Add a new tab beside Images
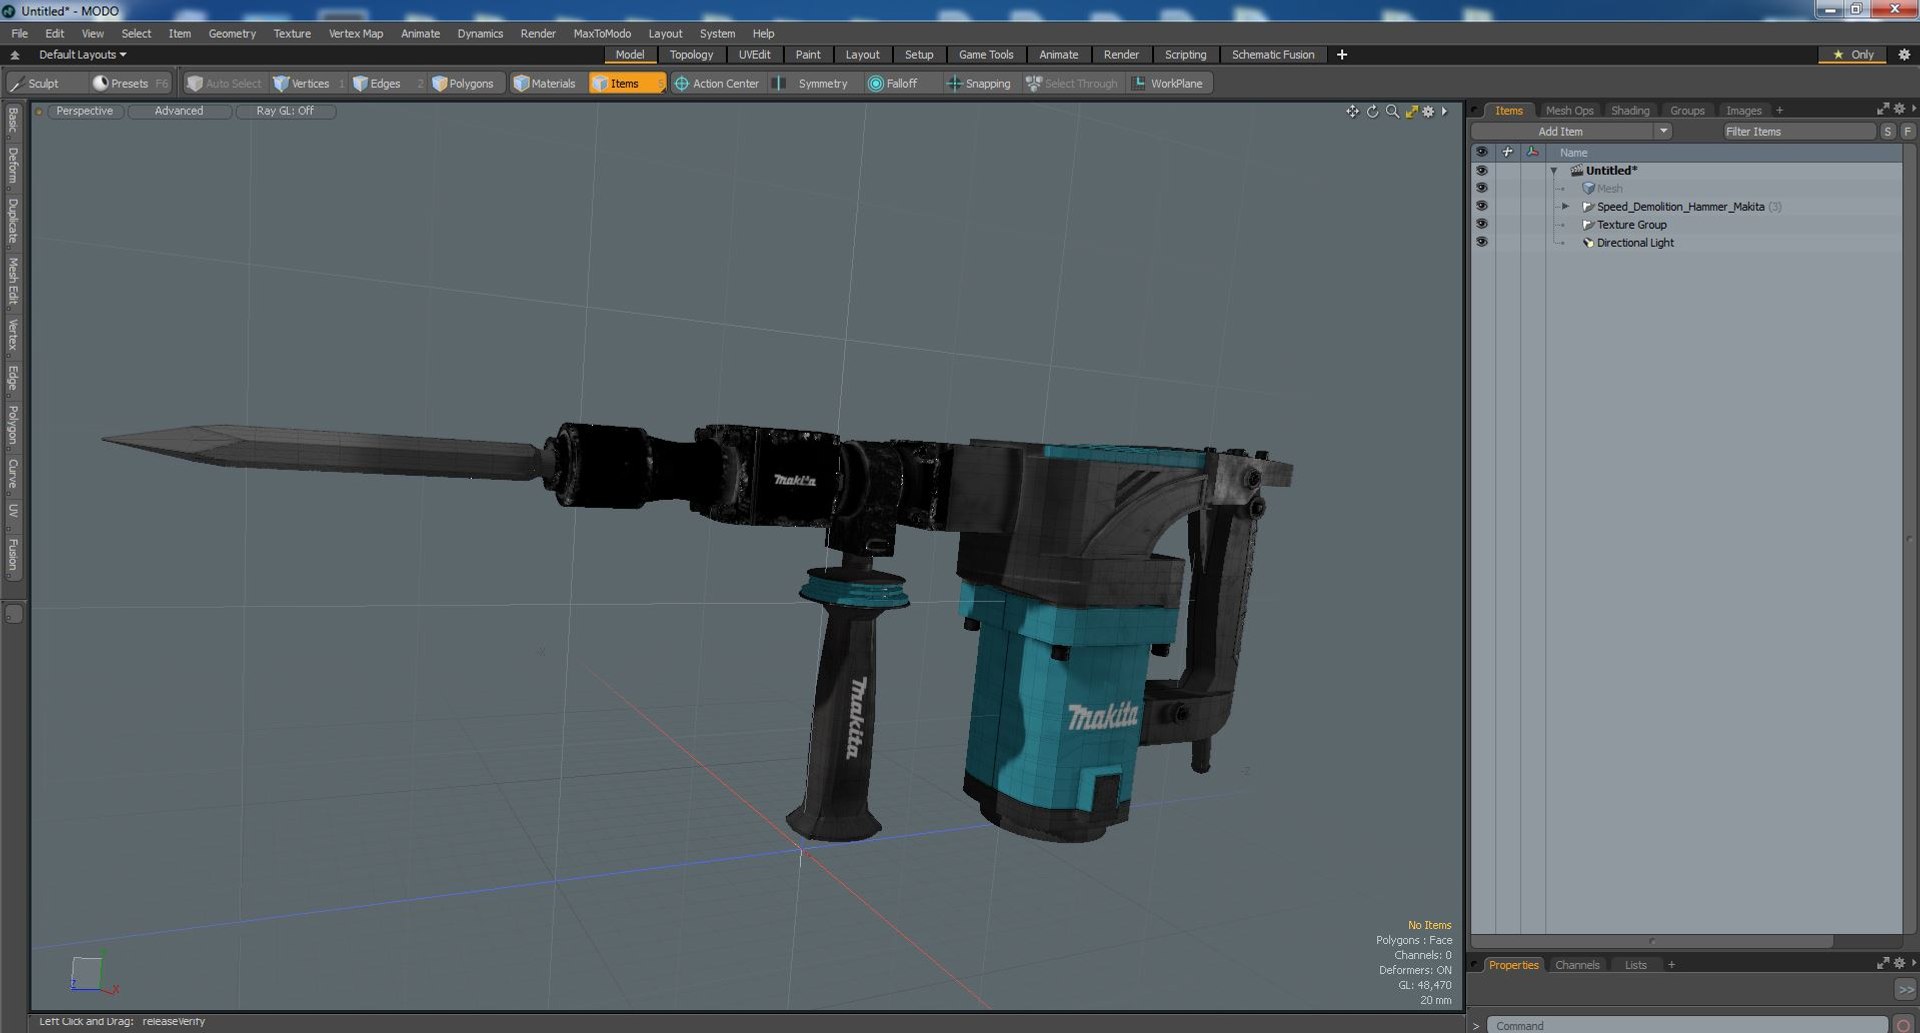 [1779, 110]
